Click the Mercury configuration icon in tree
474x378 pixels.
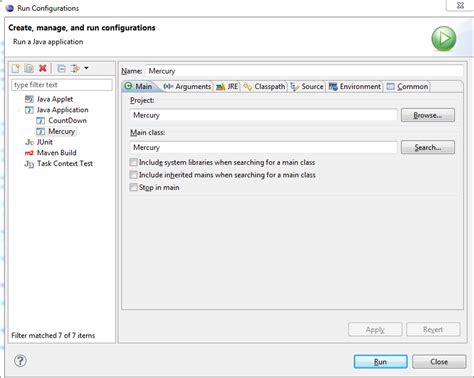coord(40,131)
